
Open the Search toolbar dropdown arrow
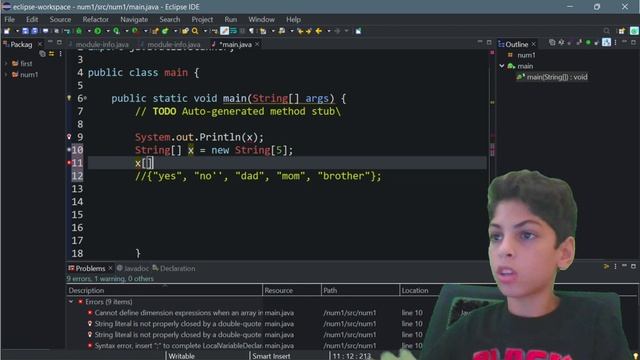[x=205, y=31]
